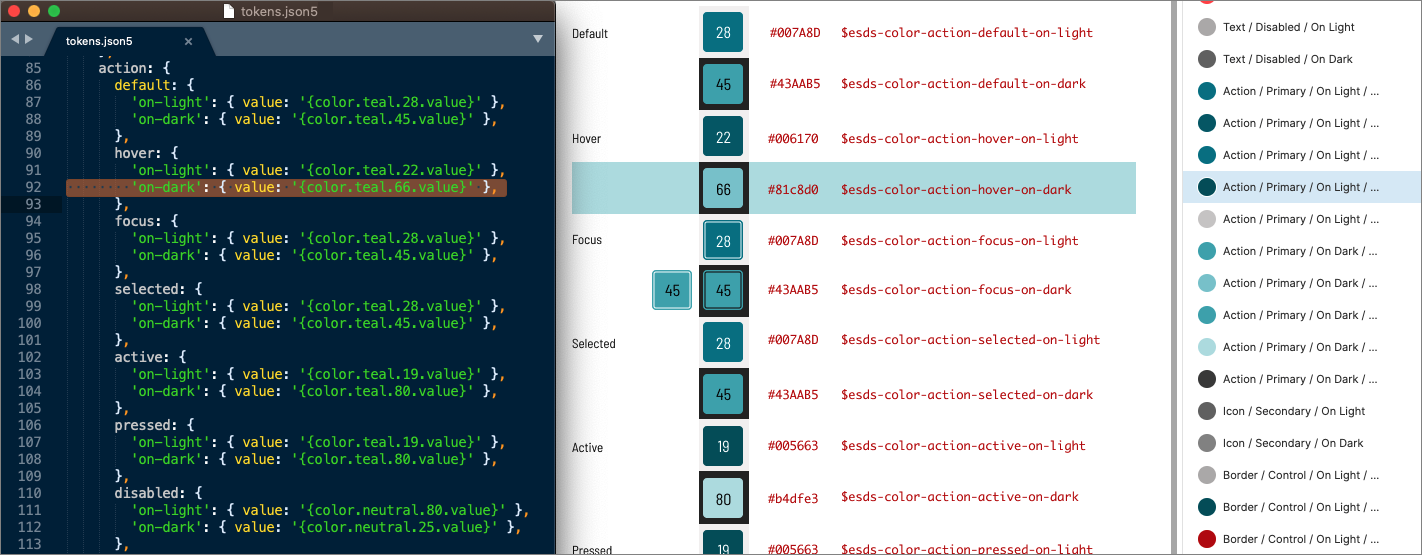Click the 80 swatch for active-on-dark
Viewport: 1422px width, 555px height.
(723, 498)
